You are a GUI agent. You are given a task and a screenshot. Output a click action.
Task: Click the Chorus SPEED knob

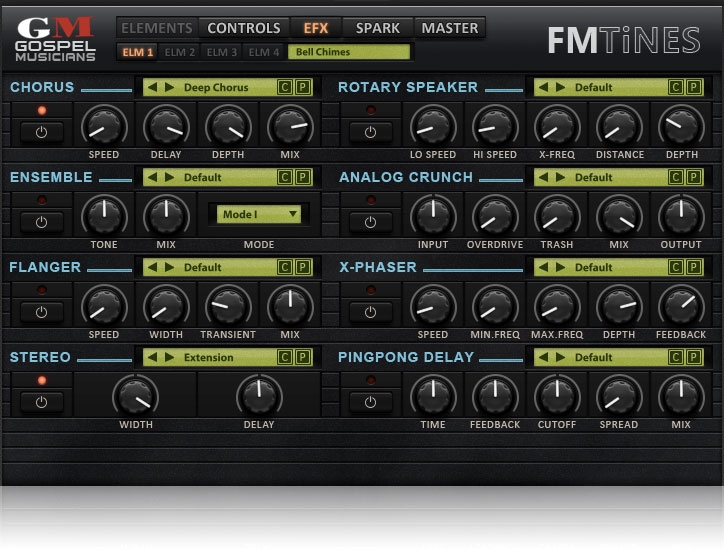[x=104, y=126]
